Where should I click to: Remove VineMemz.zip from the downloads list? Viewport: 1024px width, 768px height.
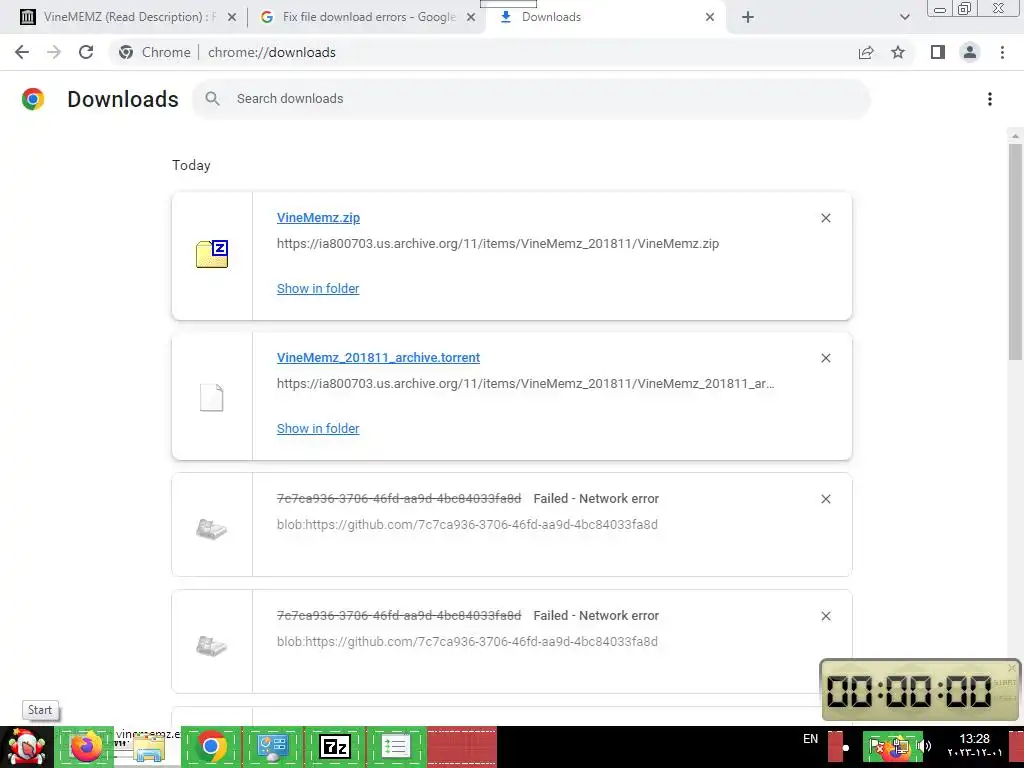(x=825, y=218)
